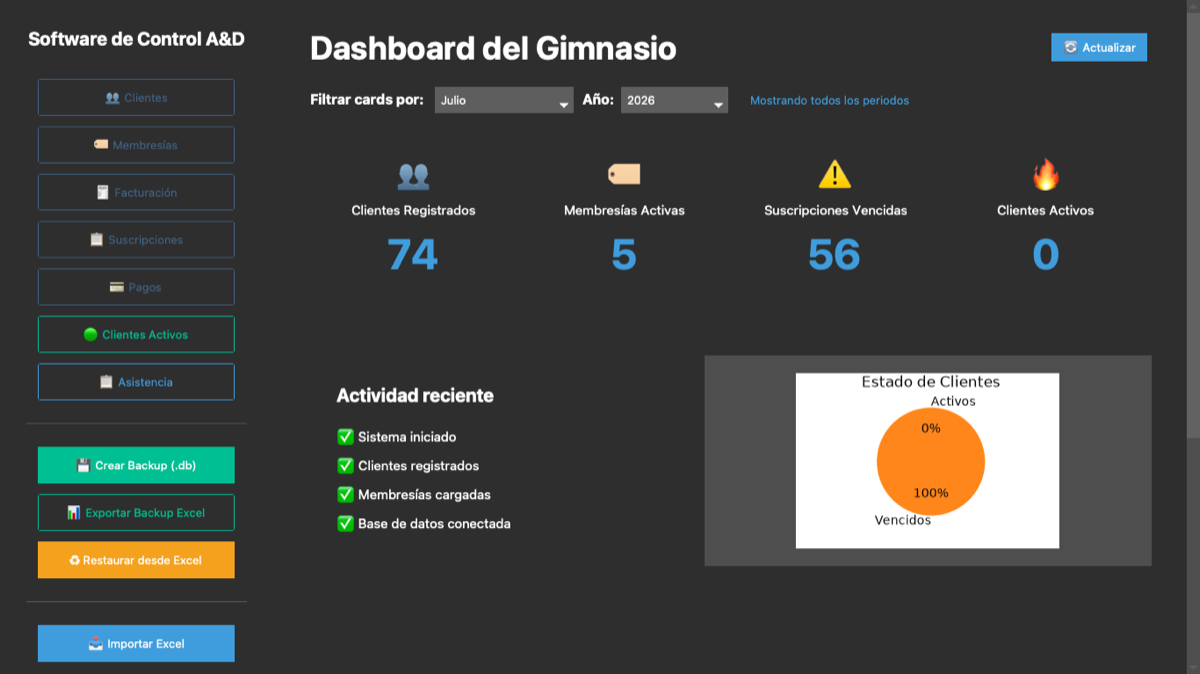The height and width of the screenshot is (674, 1200).
Task: Click the Clientes Registrados people icon
Action: (x=413, y=175)
